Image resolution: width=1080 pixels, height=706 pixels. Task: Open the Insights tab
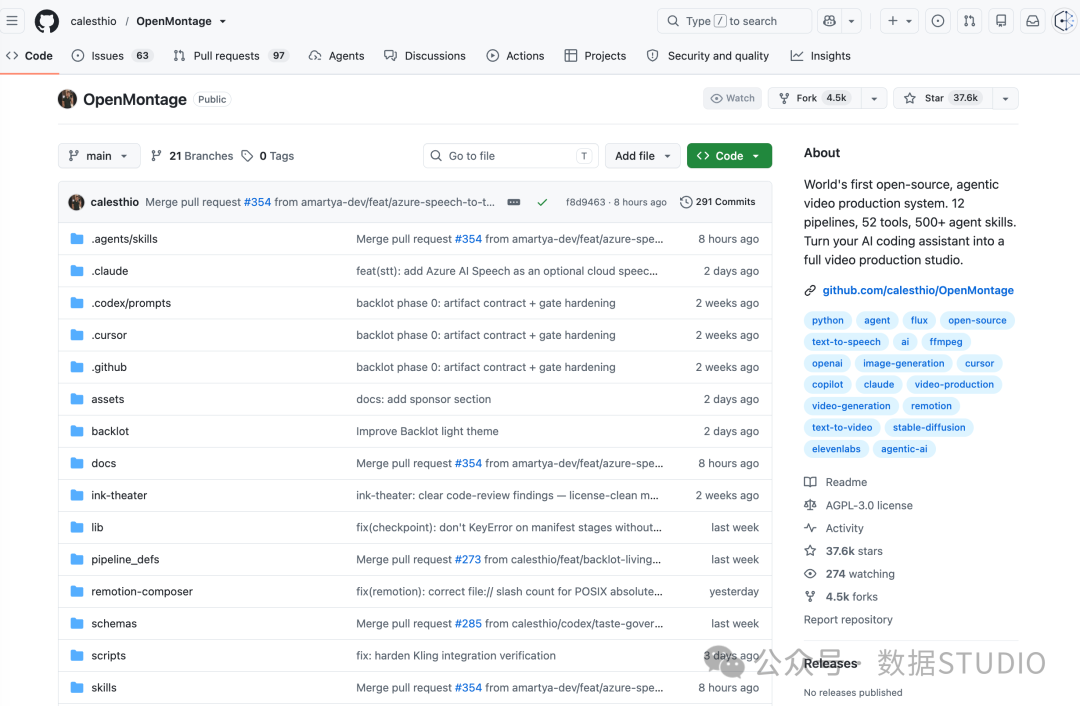[x=820, y=56]
